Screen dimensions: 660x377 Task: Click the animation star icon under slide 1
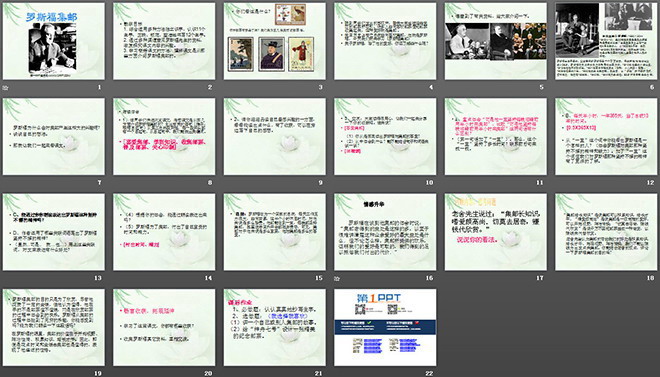point(5,88)
